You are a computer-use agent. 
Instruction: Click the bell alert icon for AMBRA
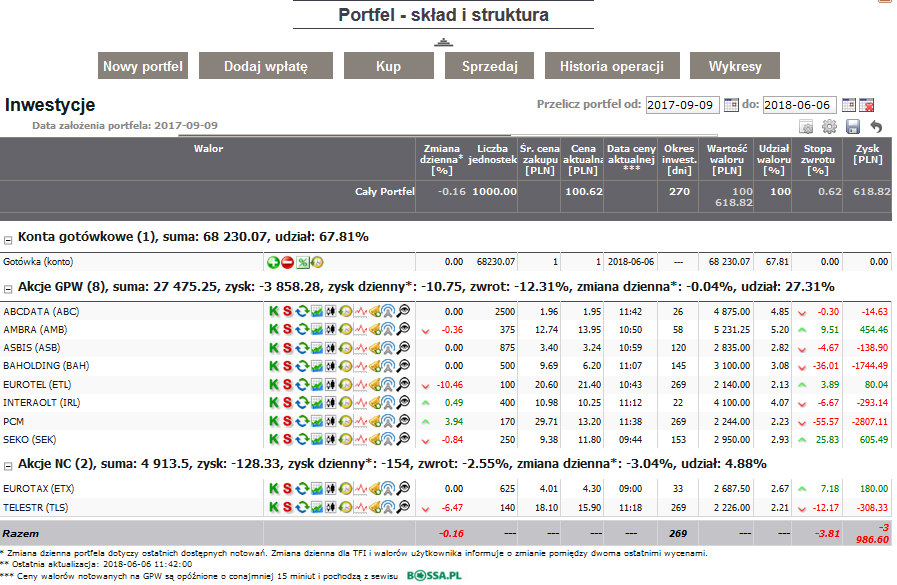point(375,329)
